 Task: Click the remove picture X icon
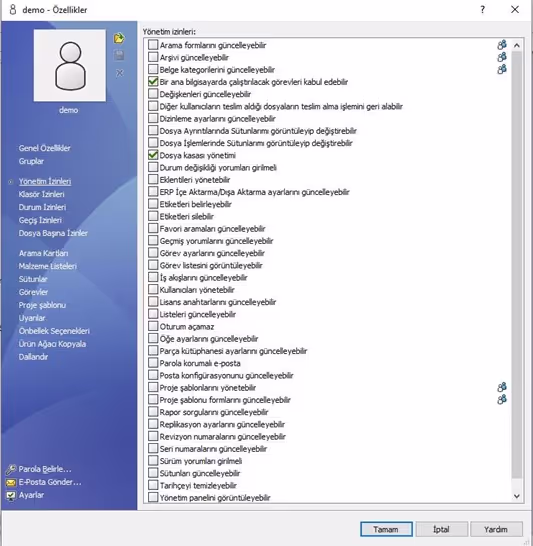tap(119, 73)
